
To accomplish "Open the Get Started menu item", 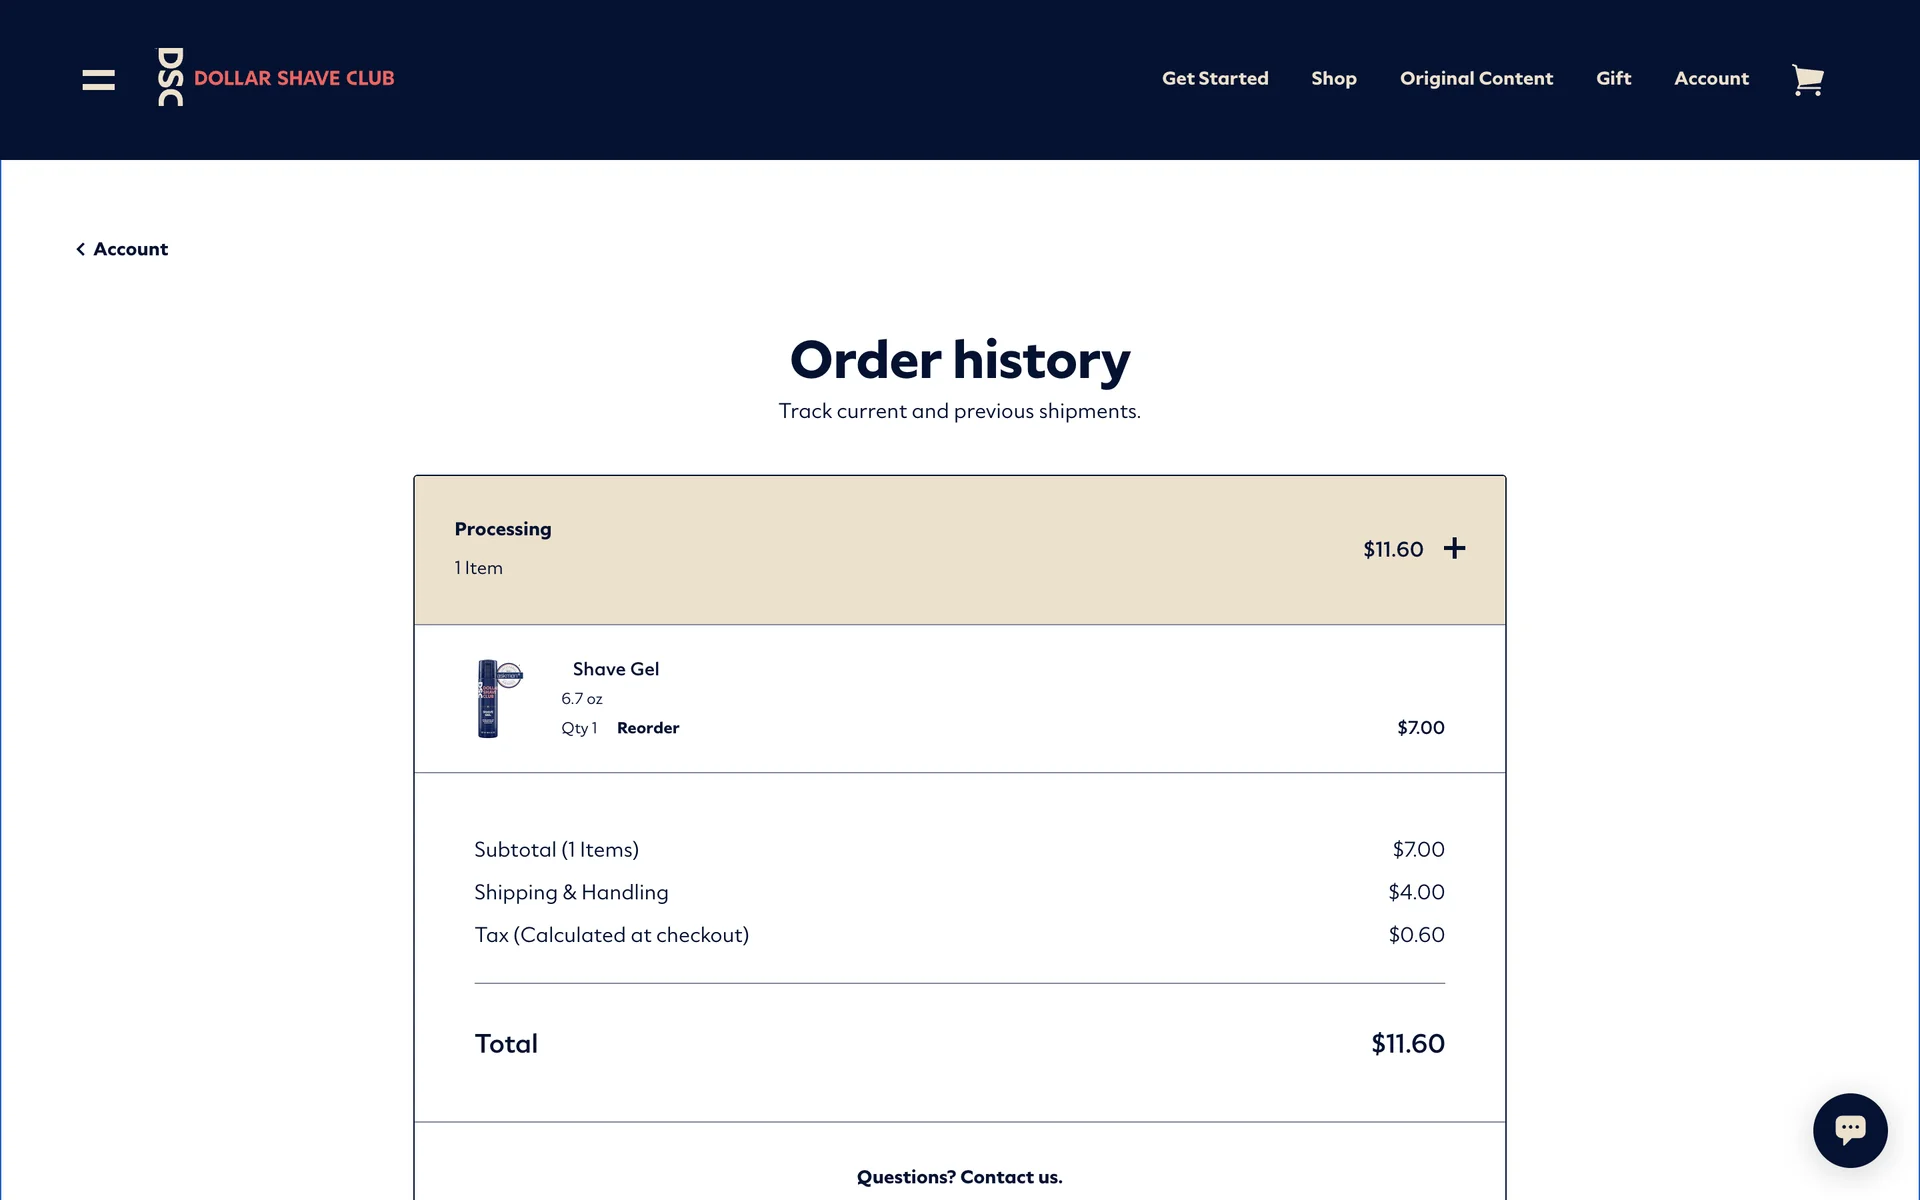I will point(1214,78).
